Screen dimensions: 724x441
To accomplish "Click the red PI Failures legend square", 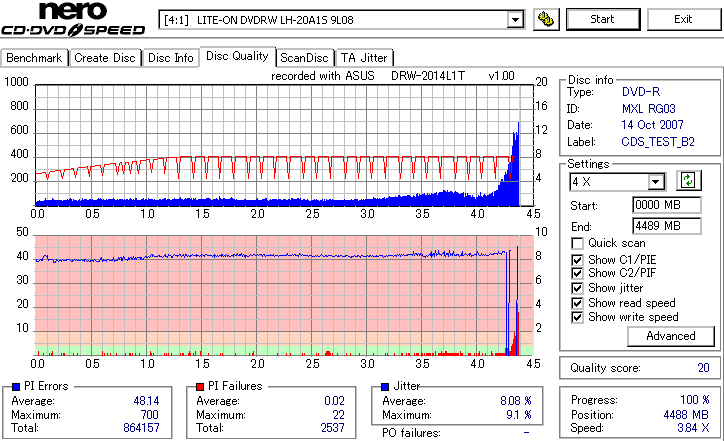I will click(200, 387).
